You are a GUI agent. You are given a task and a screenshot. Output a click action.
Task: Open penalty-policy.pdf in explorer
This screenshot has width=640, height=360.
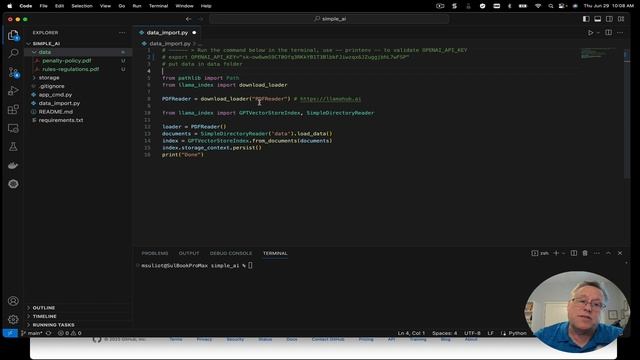tap(67, 60)
